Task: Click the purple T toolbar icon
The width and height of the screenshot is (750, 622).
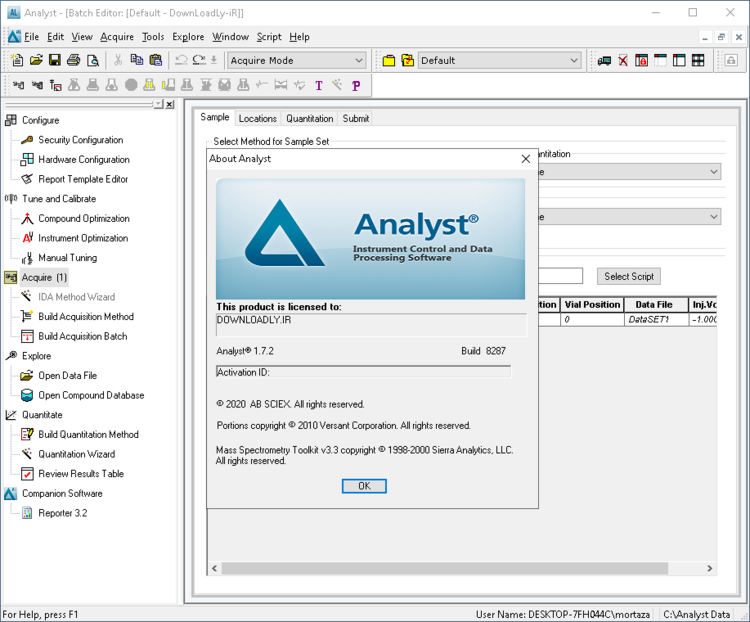Action: click(319, 85)
